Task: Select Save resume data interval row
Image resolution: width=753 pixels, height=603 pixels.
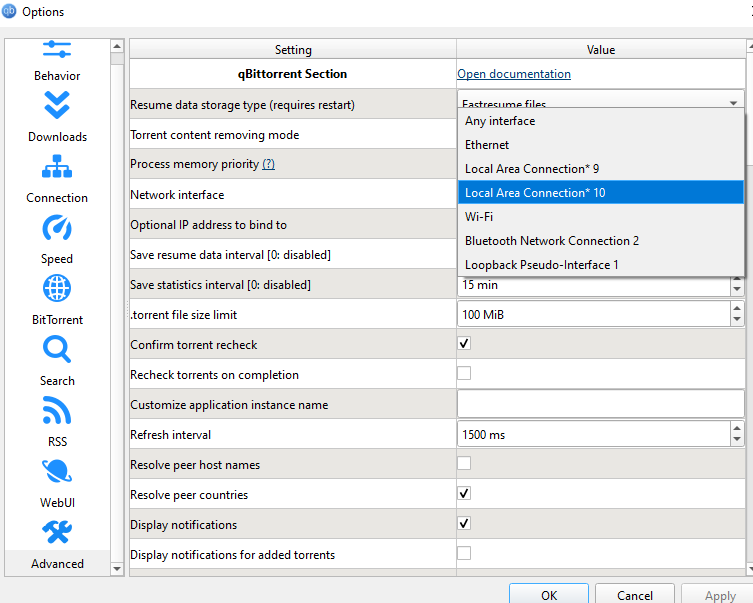Action: click(293, 254)
